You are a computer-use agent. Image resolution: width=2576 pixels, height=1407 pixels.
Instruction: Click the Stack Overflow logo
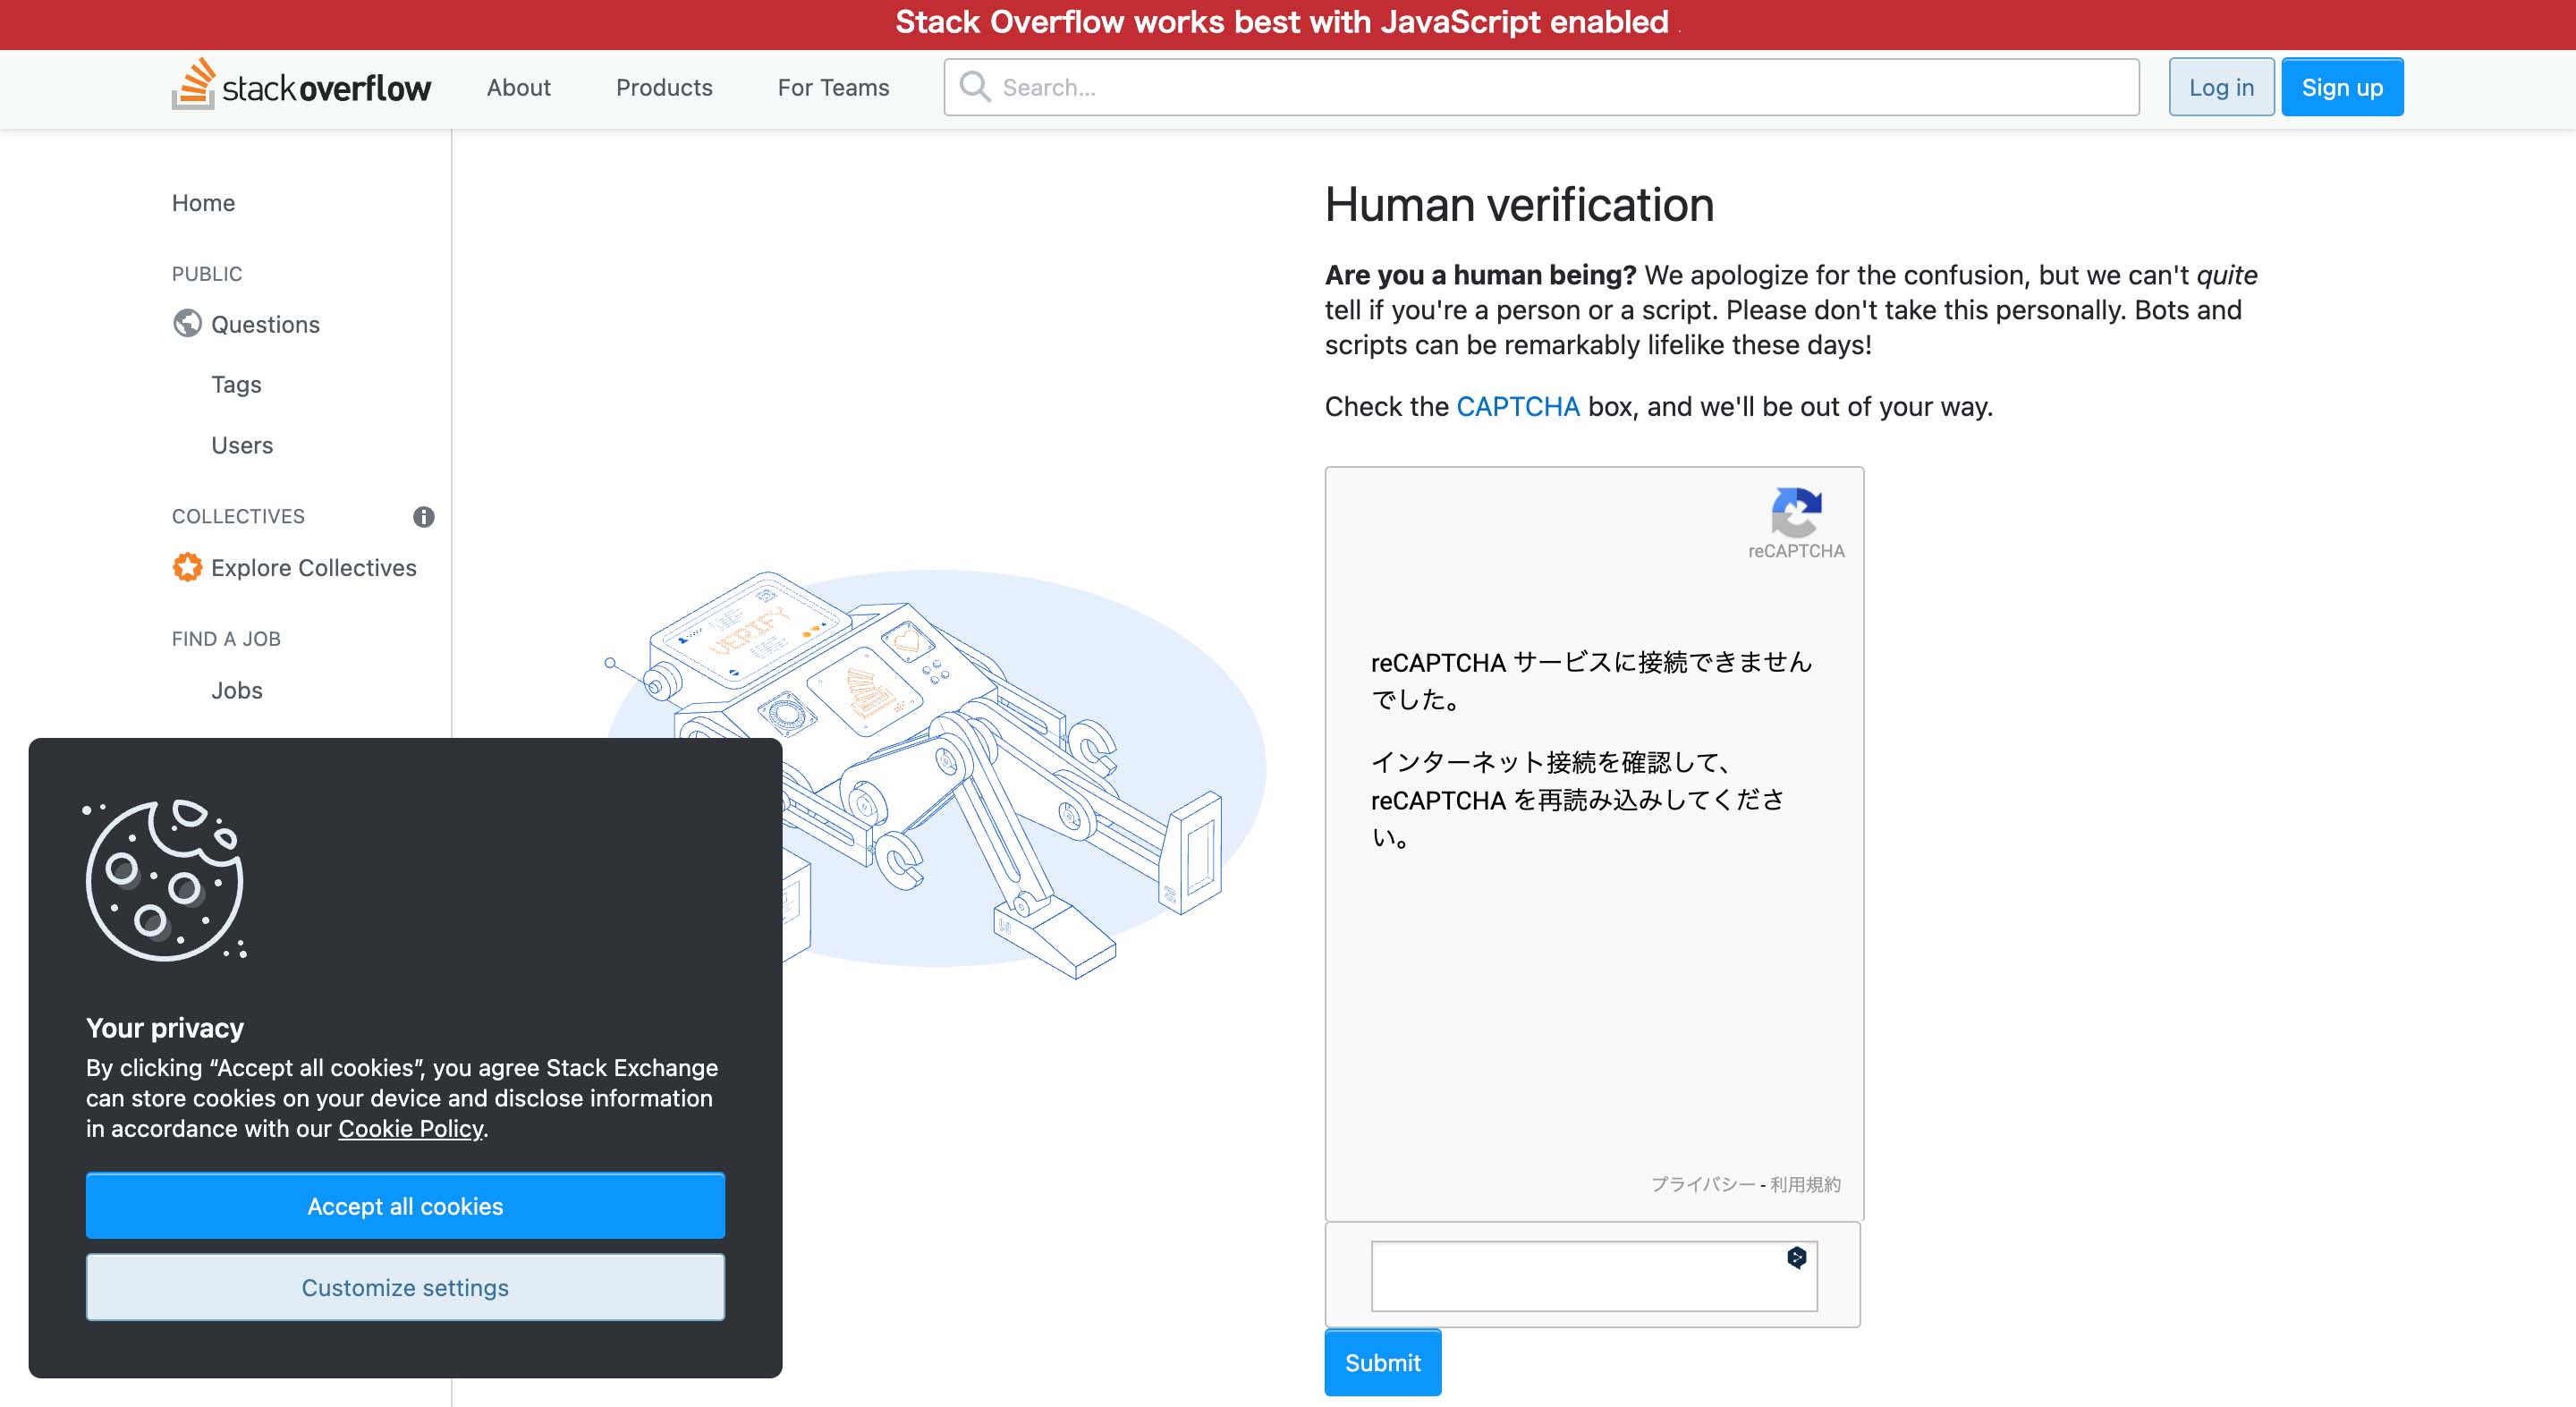pyautogui.click(x=301, y=85)
